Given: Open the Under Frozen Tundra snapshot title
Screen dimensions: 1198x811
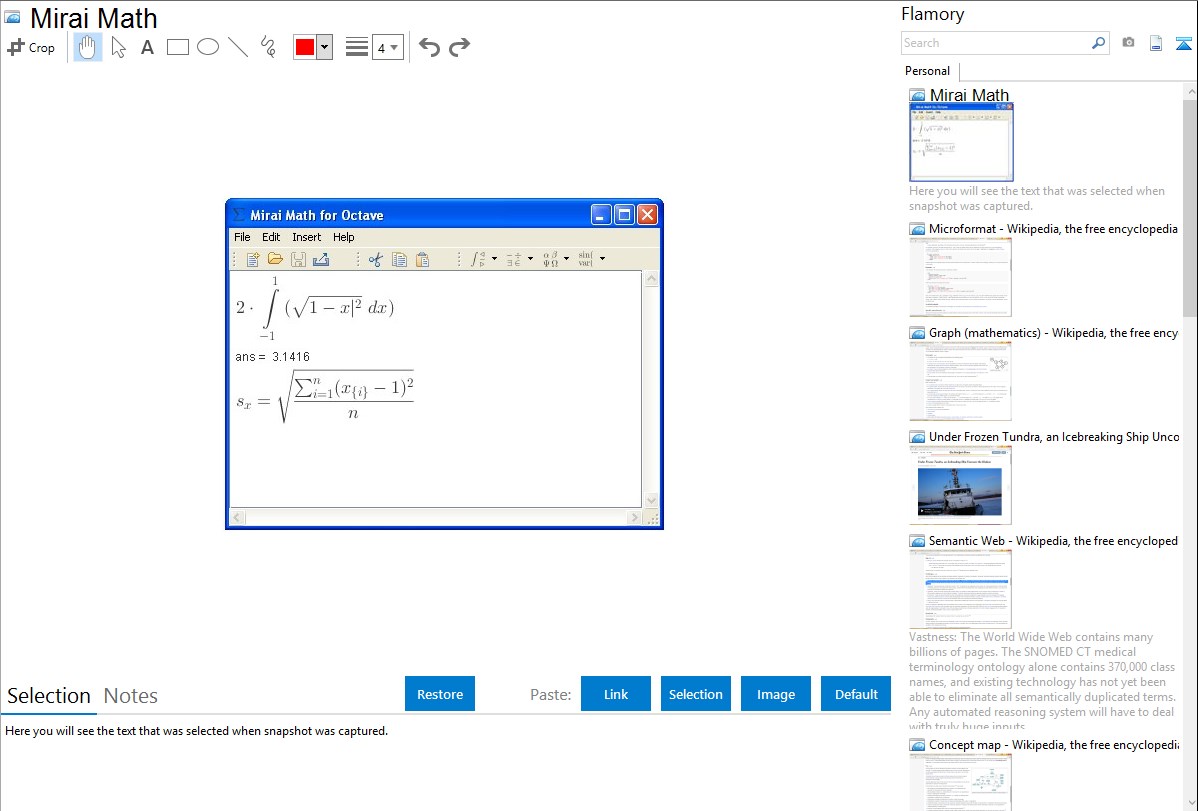Looking at the screenshot, I should pos(1054,437).
